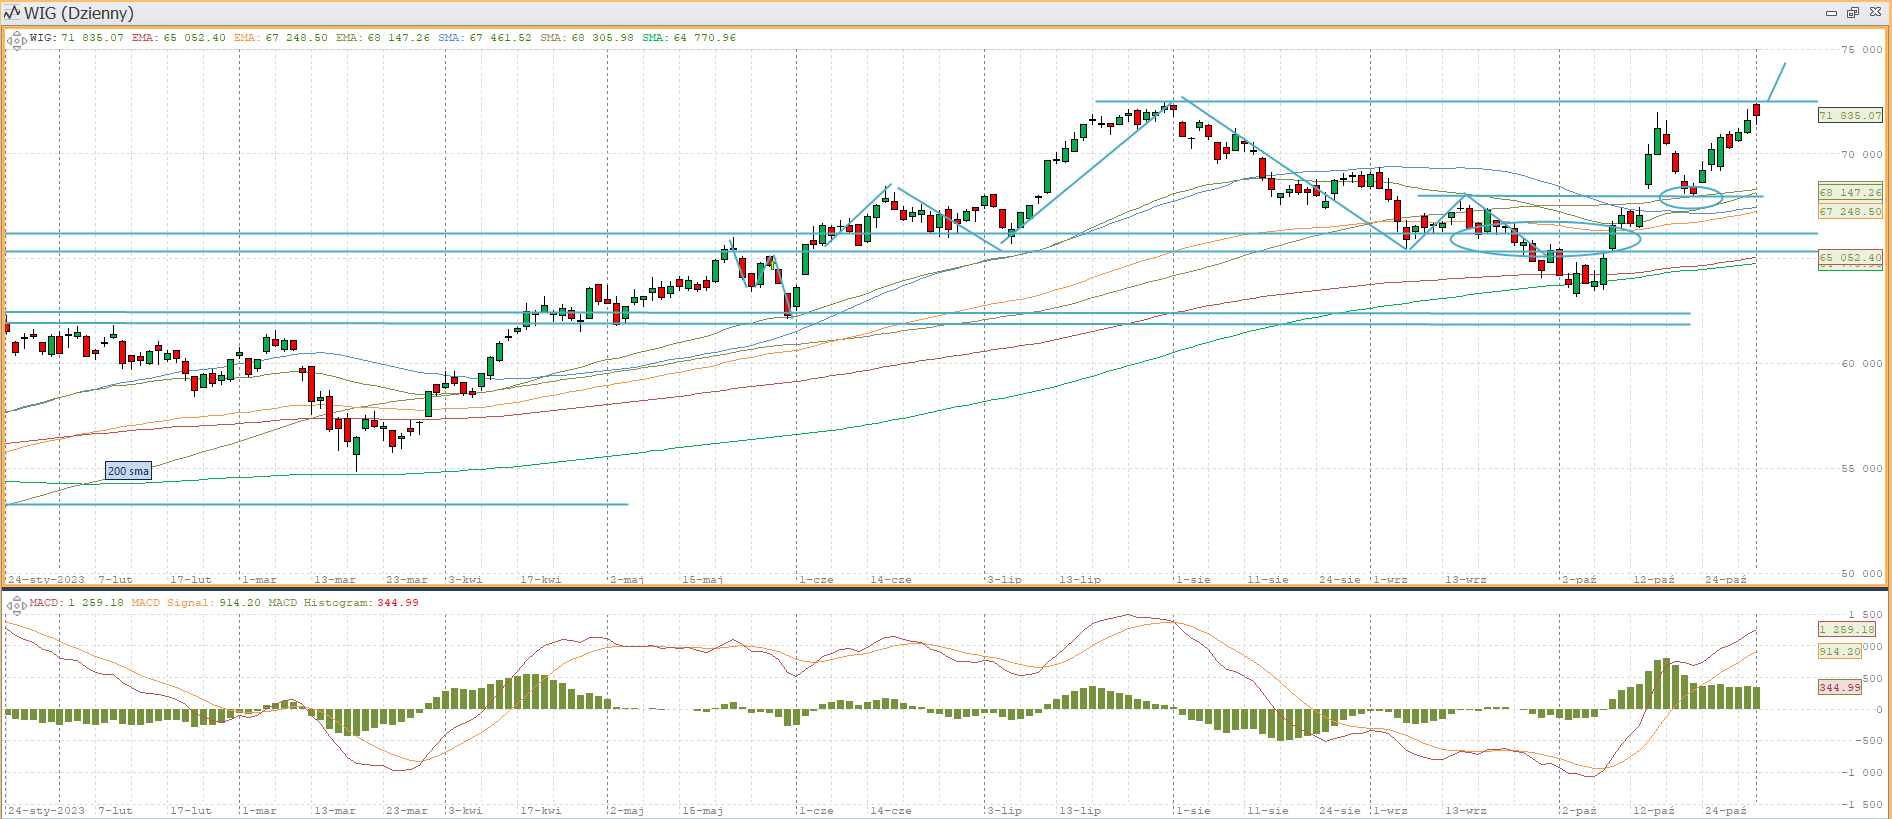Minimize the WIG chart window
1892x819 pixels.
point(1831,13)
